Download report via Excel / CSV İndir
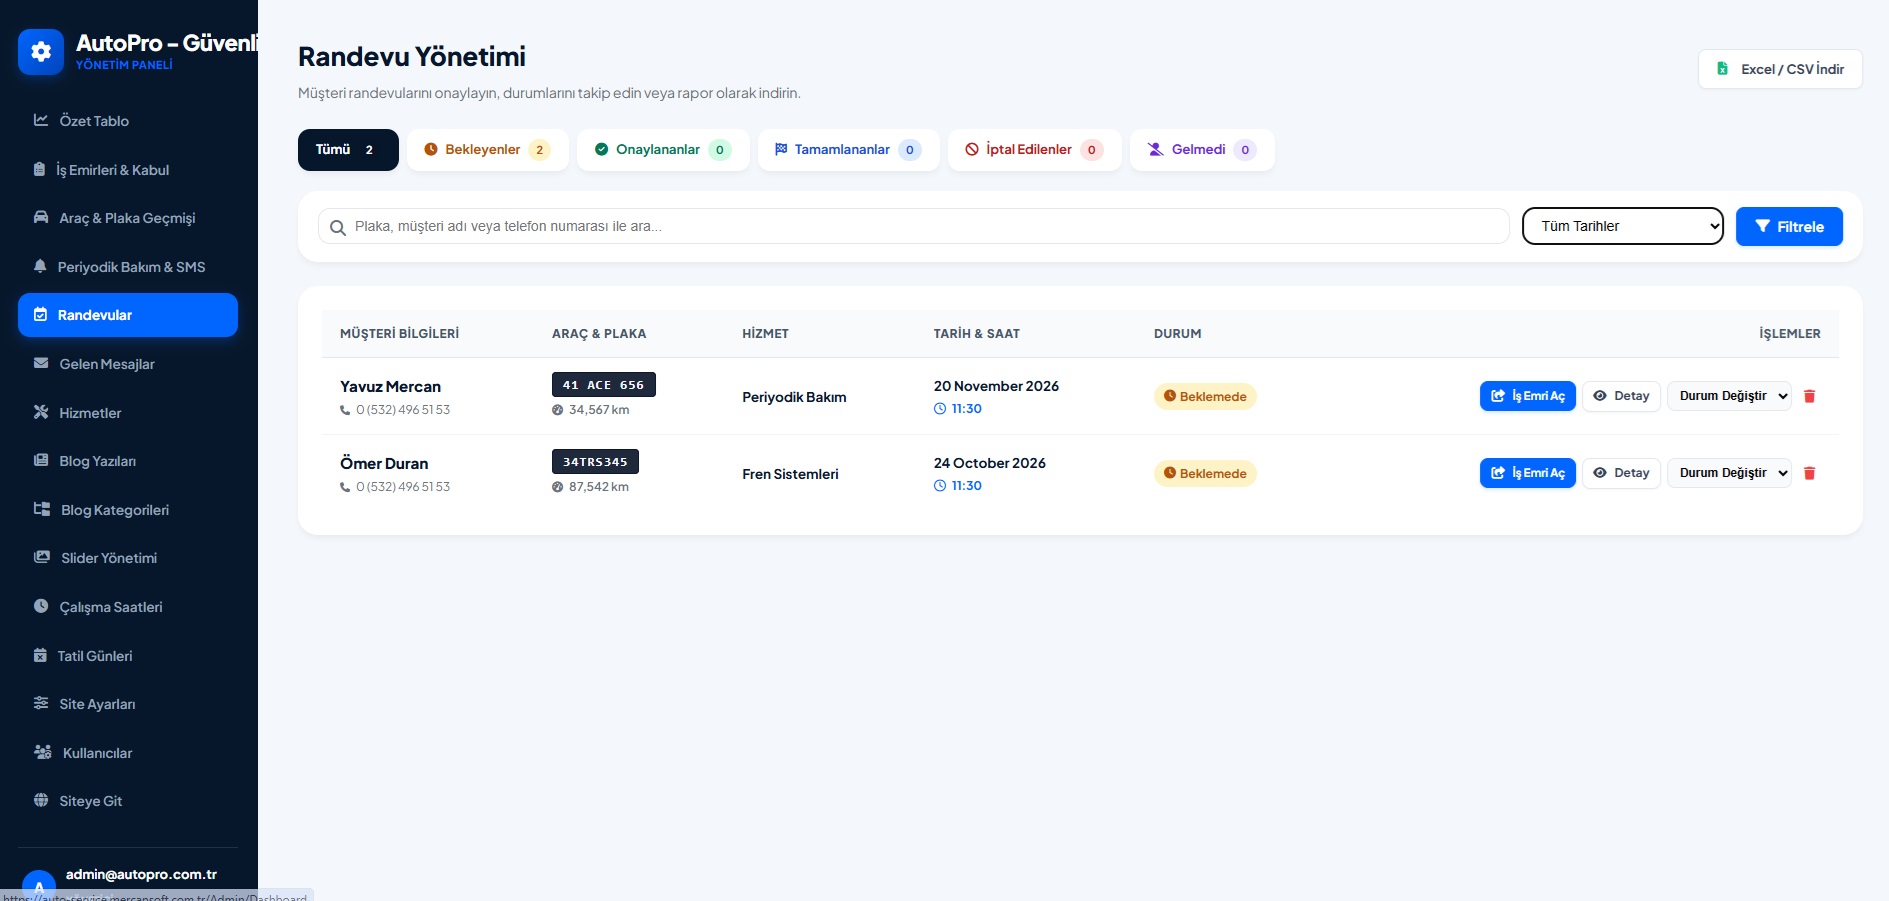Viewport: 1889px width, 901px height. coord(1780,69)
